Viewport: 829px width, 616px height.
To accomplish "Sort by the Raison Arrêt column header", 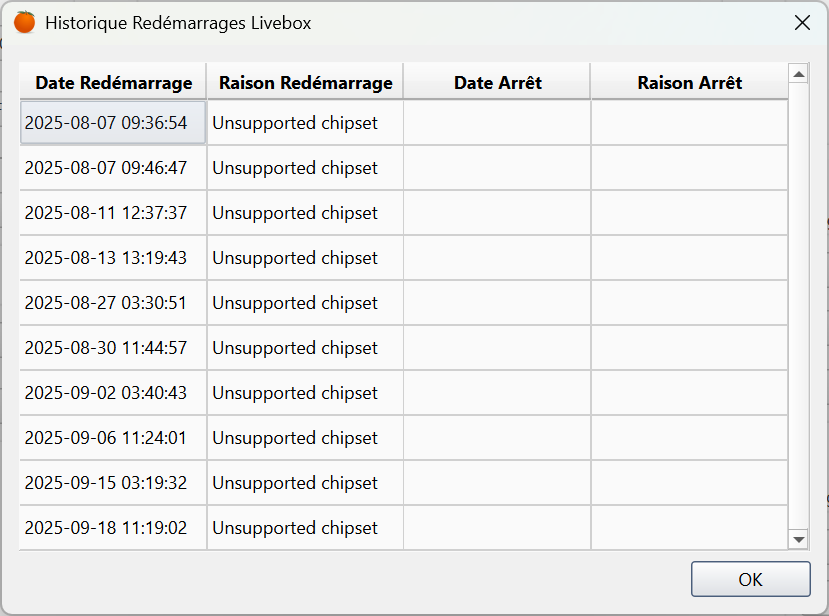I will pos(688,82).
